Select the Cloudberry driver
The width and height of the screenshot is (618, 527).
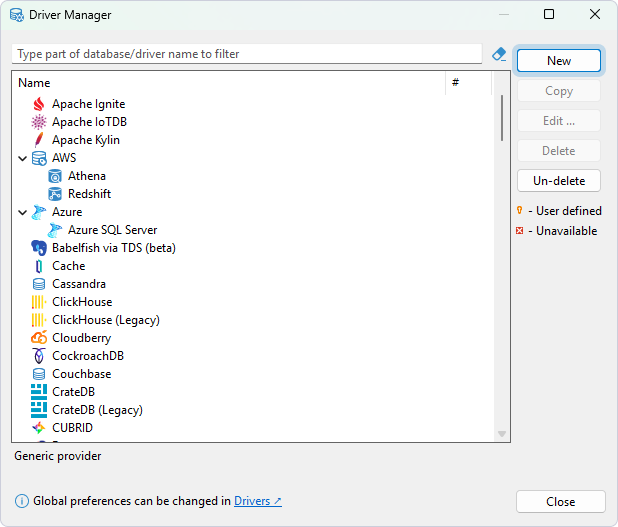[82, 338]
